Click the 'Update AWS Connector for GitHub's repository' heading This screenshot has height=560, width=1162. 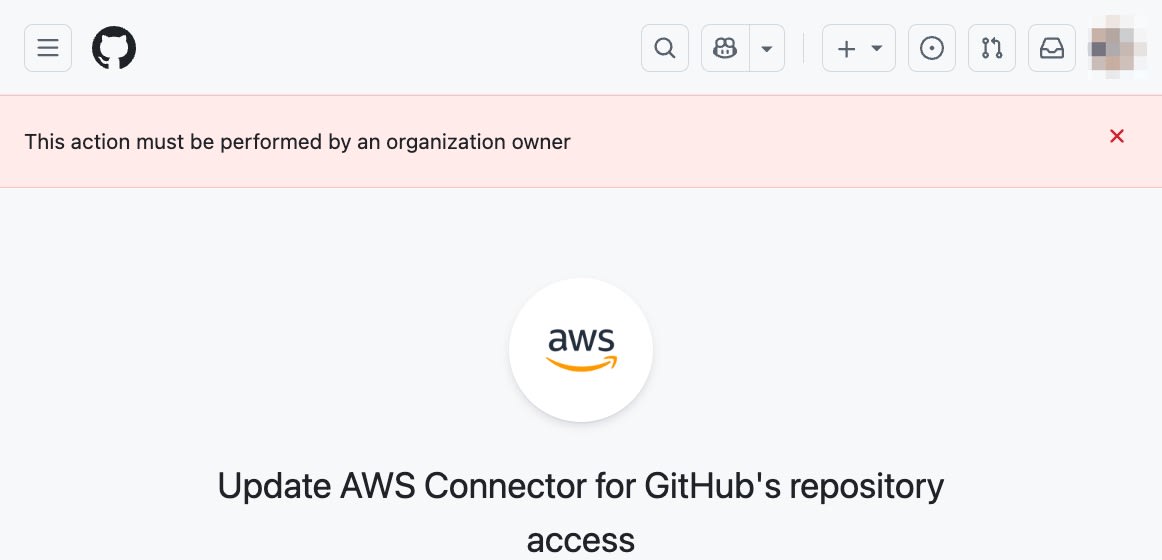(580, 487)
